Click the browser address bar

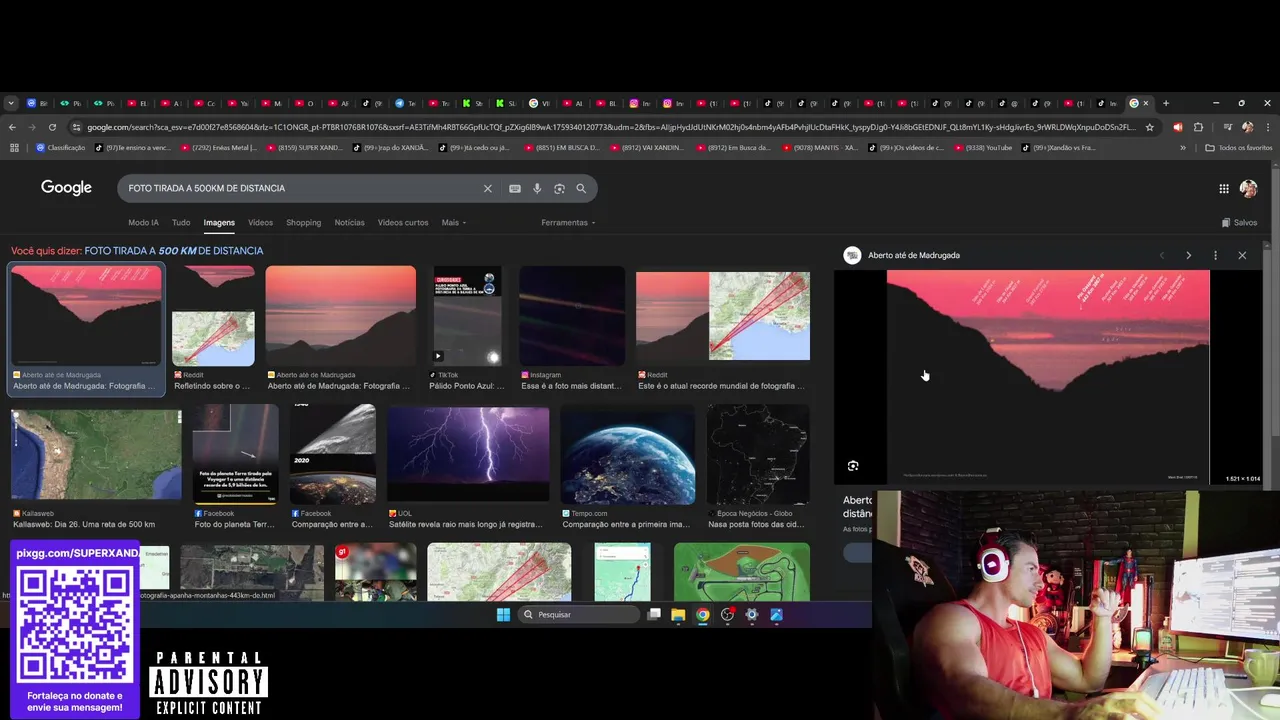[x=610, y=127]
